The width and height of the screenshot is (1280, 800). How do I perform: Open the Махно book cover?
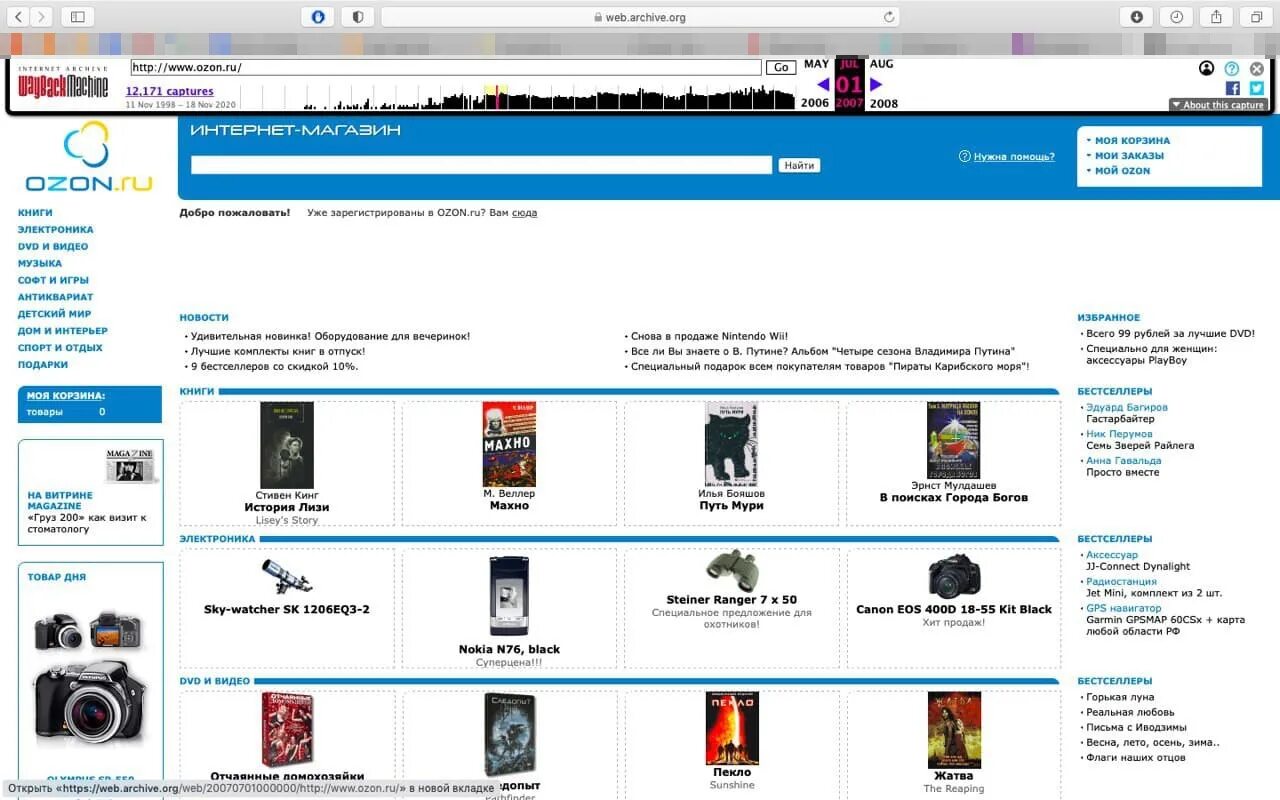[509, 445]
